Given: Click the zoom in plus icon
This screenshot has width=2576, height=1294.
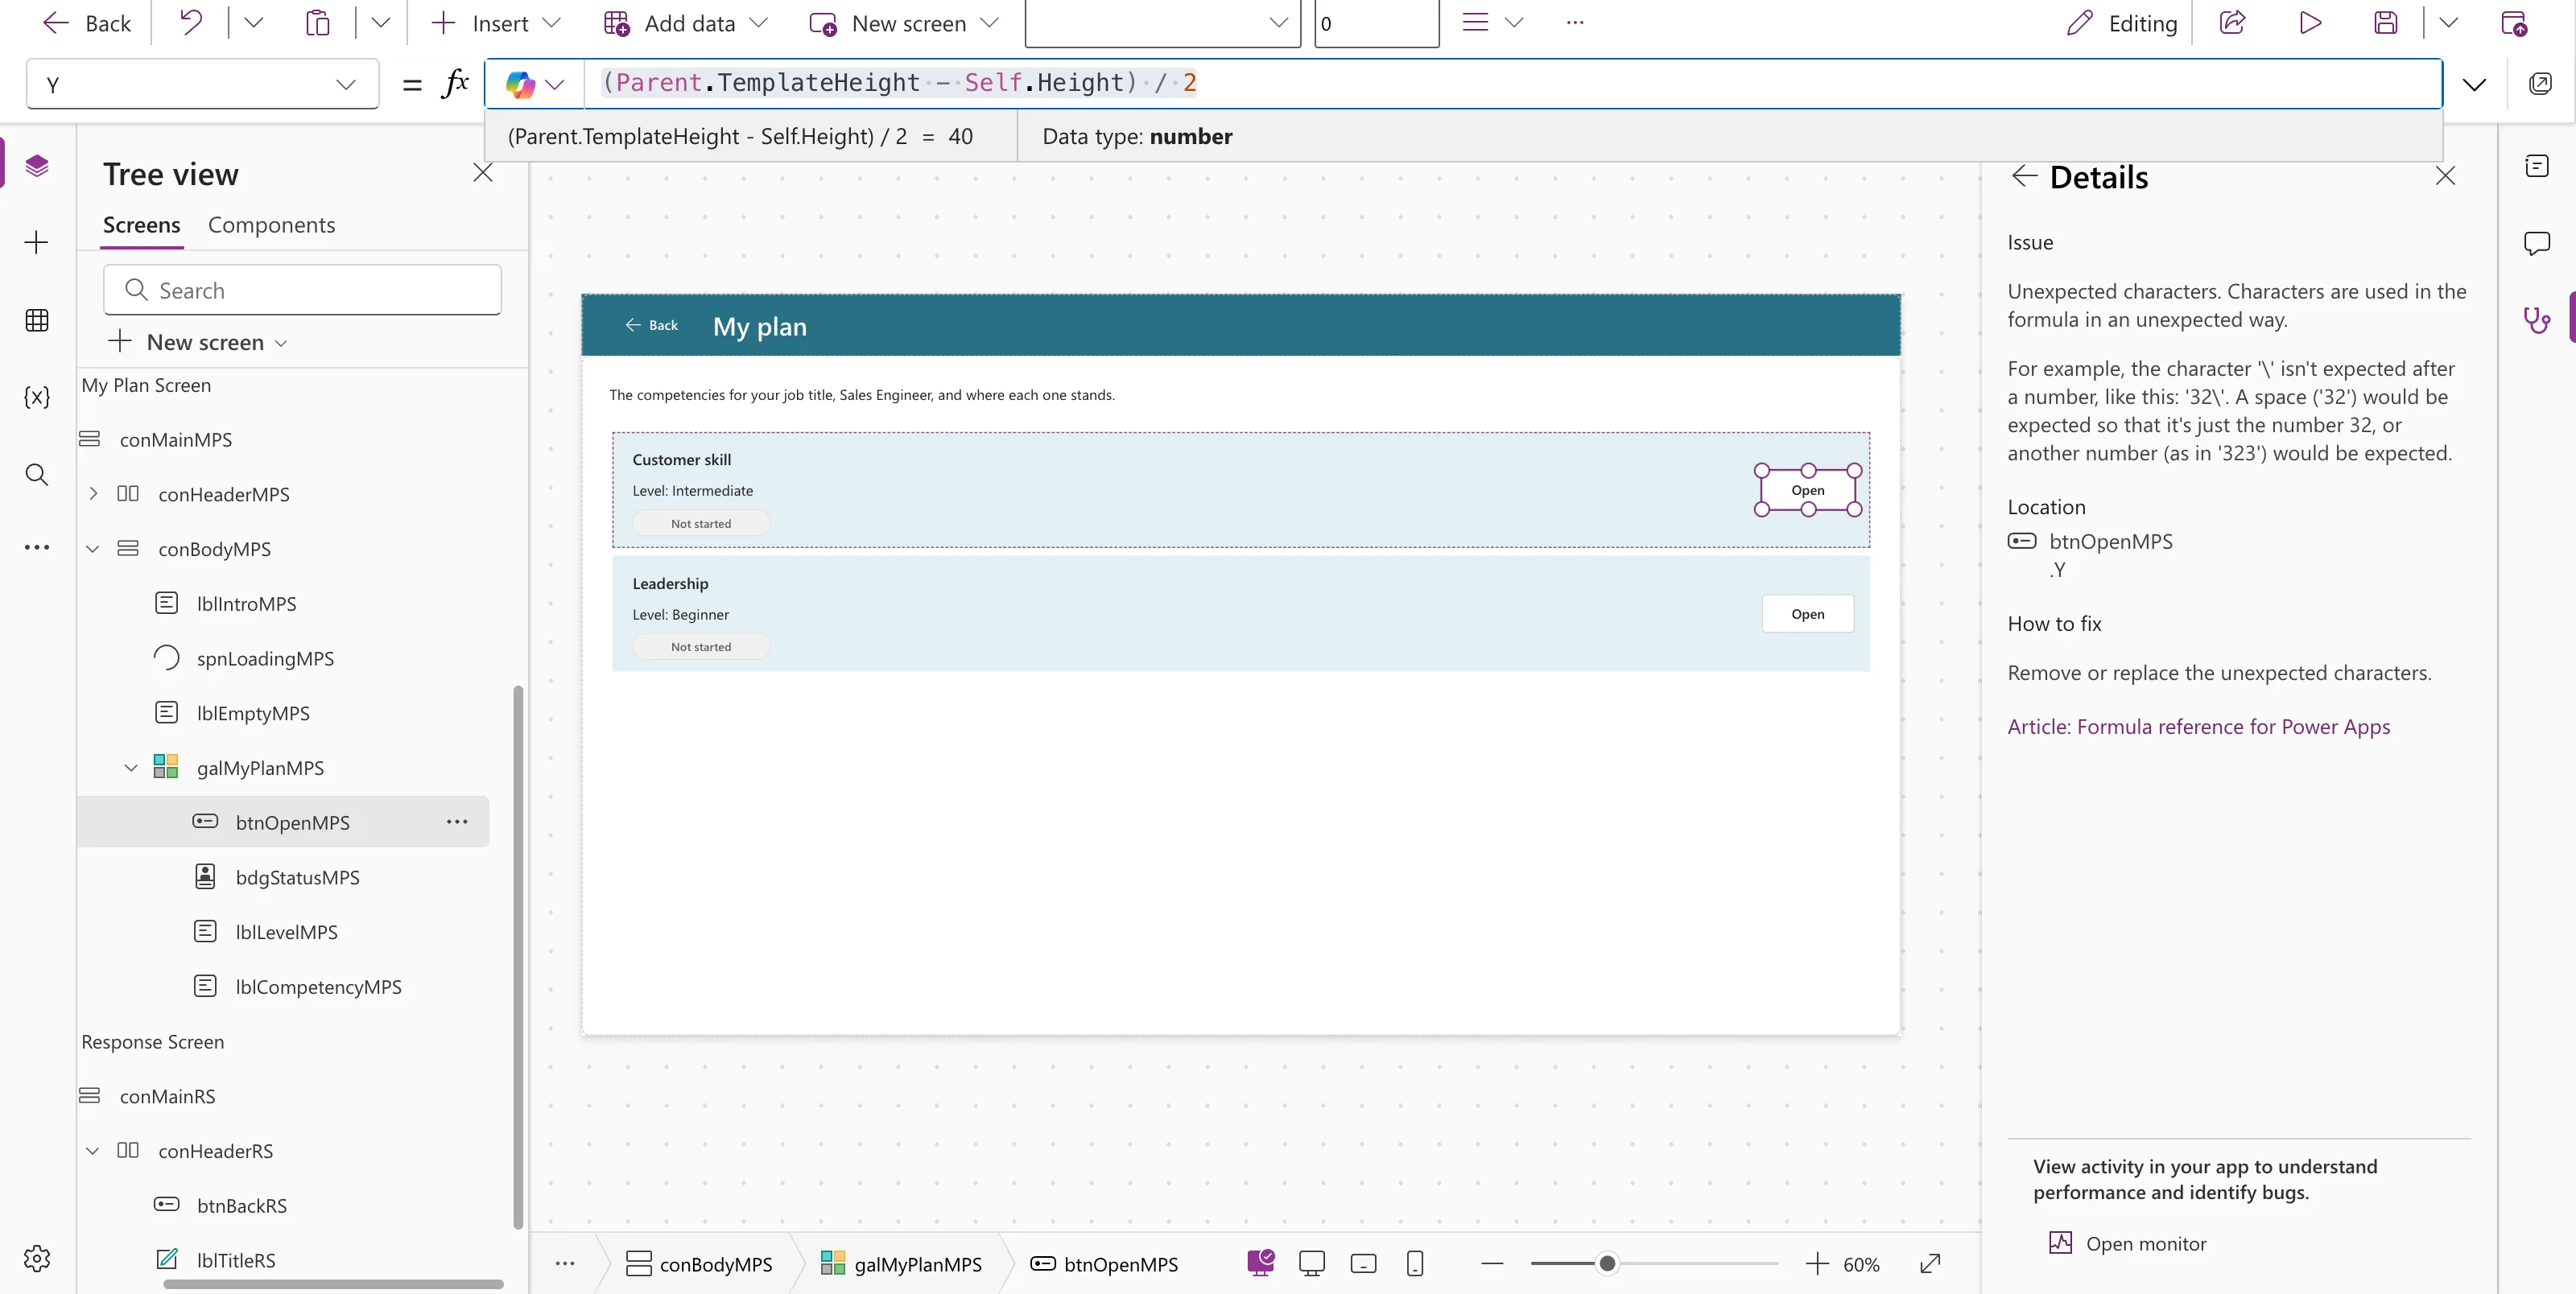Looking at the screenshot, I should [1817, 1264].
